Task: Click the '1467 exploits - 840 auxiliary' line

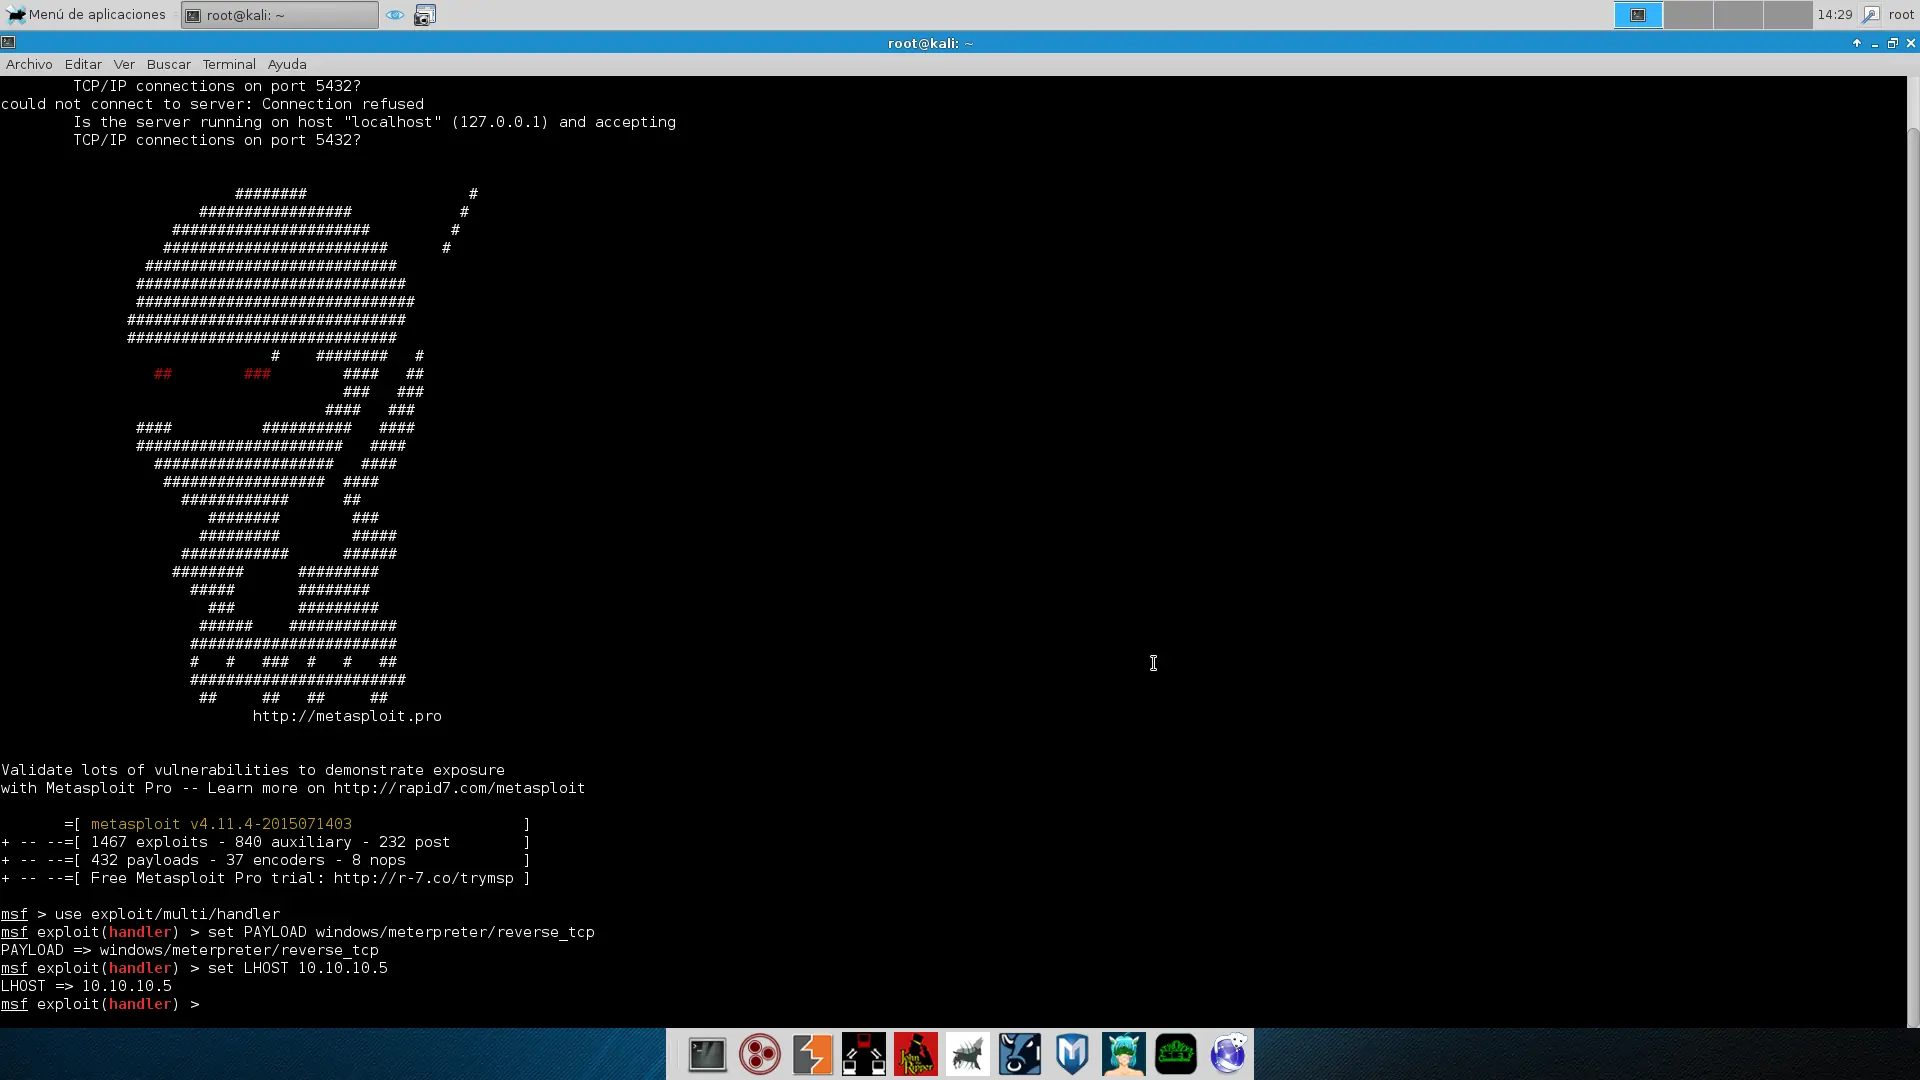Action: pyautogui.click(x=270, y=842)
